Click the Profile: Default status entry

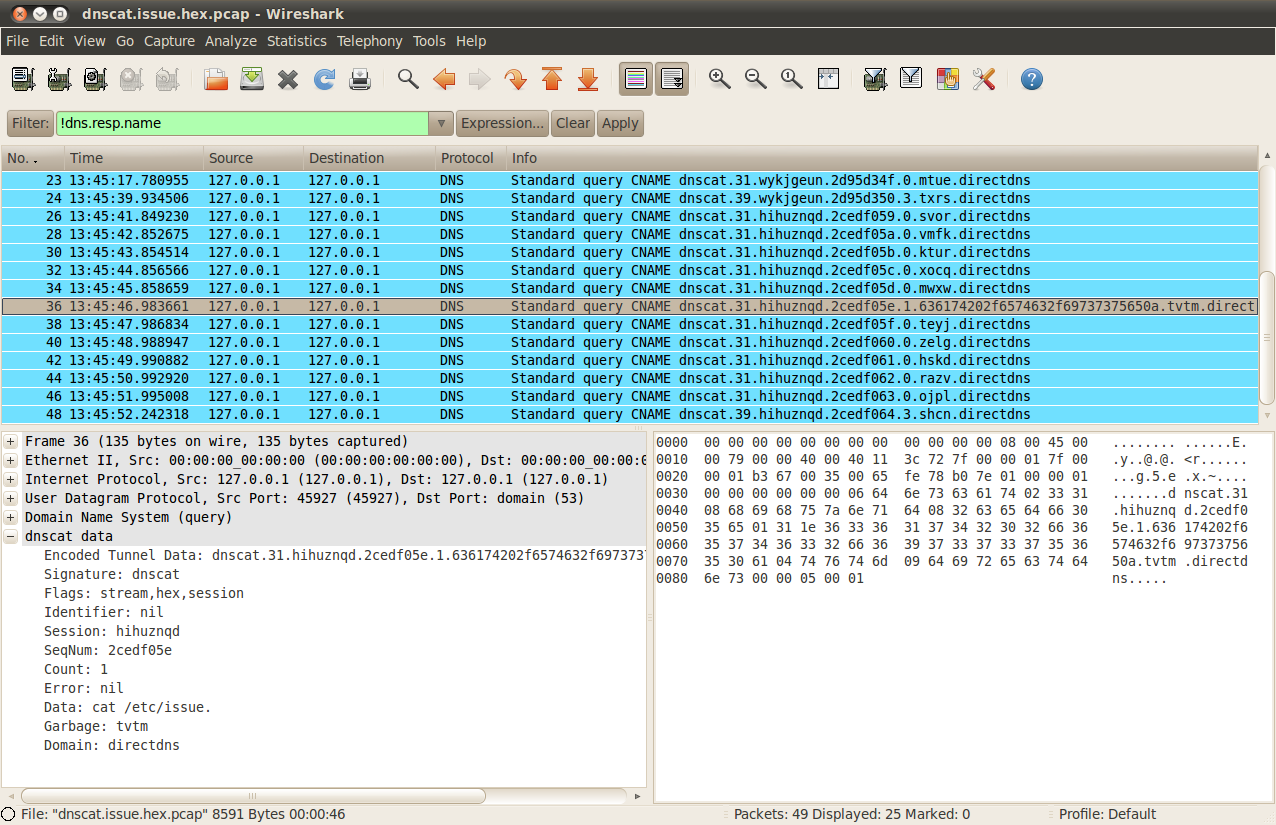click(1107, 814)
